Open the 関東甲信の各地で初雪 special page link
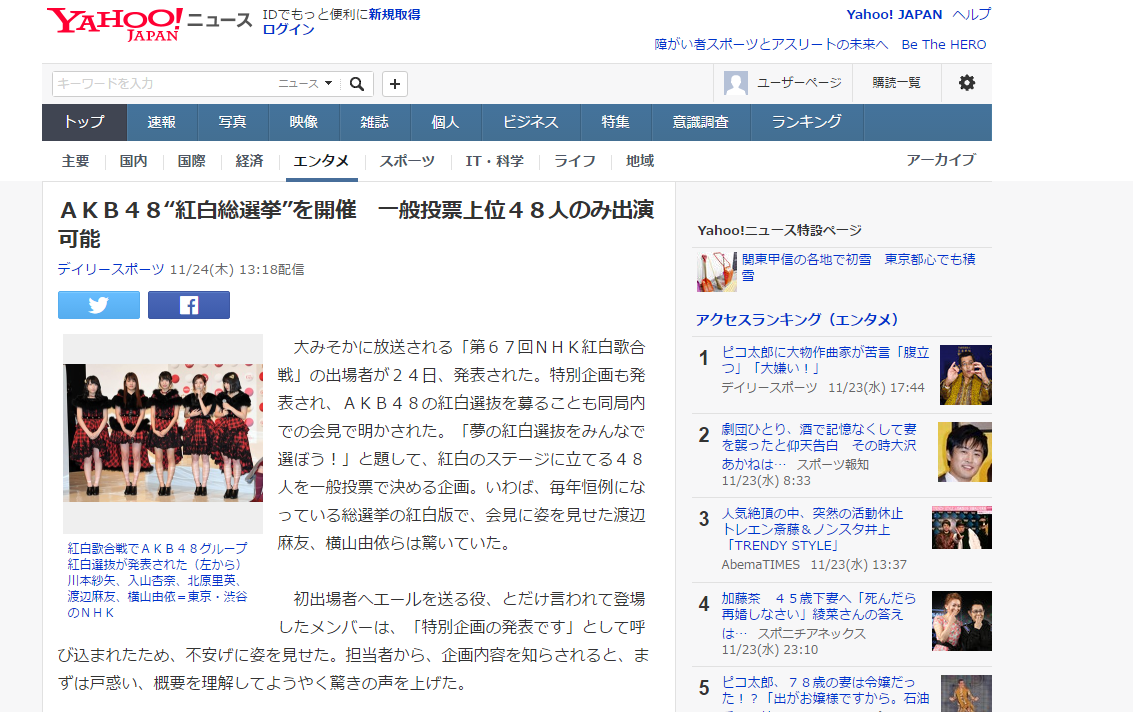 858,267
